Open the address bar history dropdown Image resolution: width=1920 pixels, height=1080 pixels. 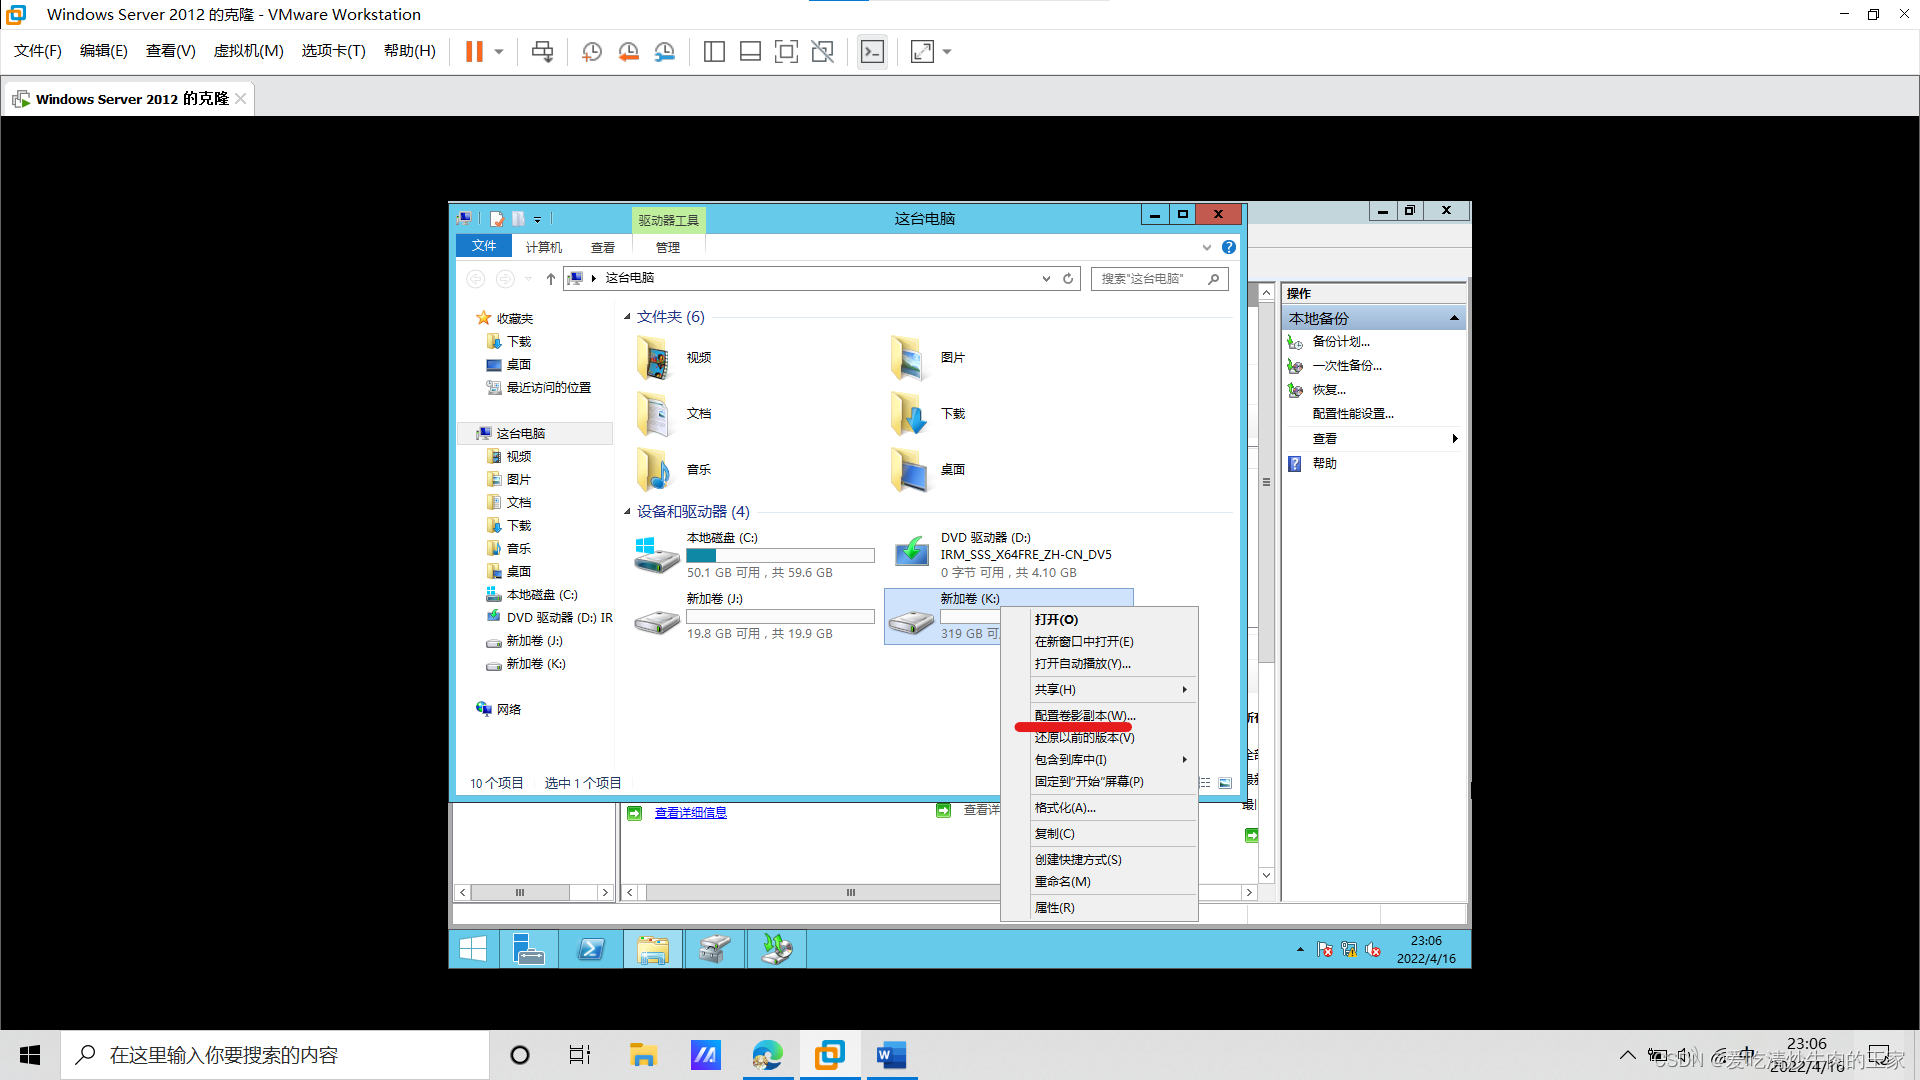(1046, 279)
